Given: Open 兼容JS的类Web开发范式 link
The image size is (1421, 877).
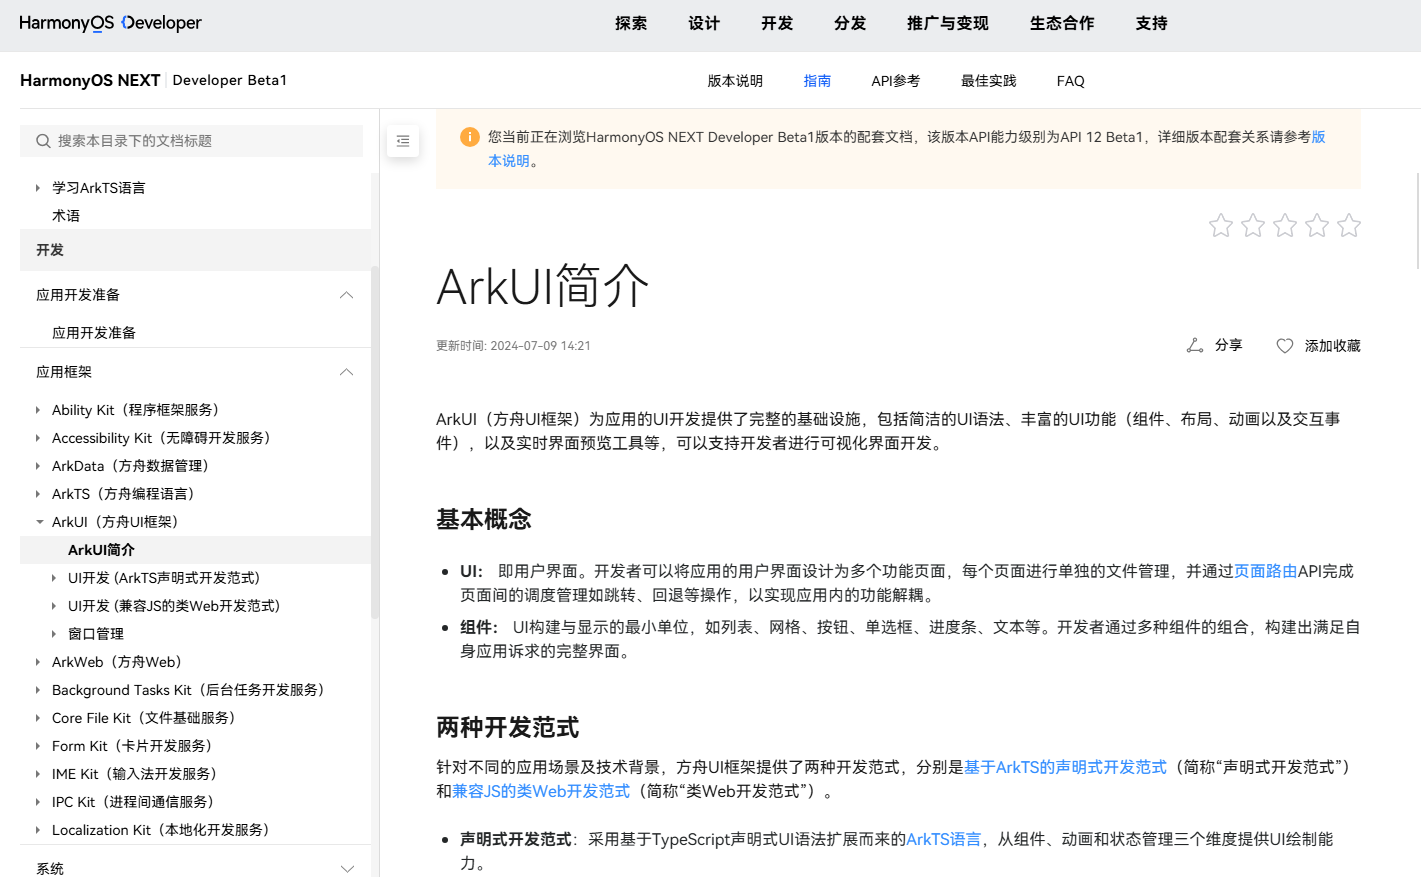Looking at the screenshot, I should pyautogui.click(x=541, y=791).
